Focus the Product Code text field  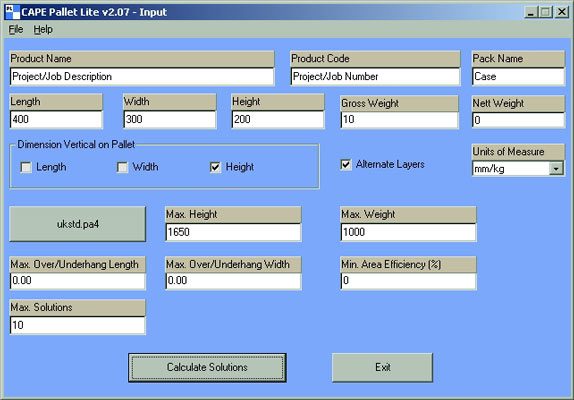(375, 76)
